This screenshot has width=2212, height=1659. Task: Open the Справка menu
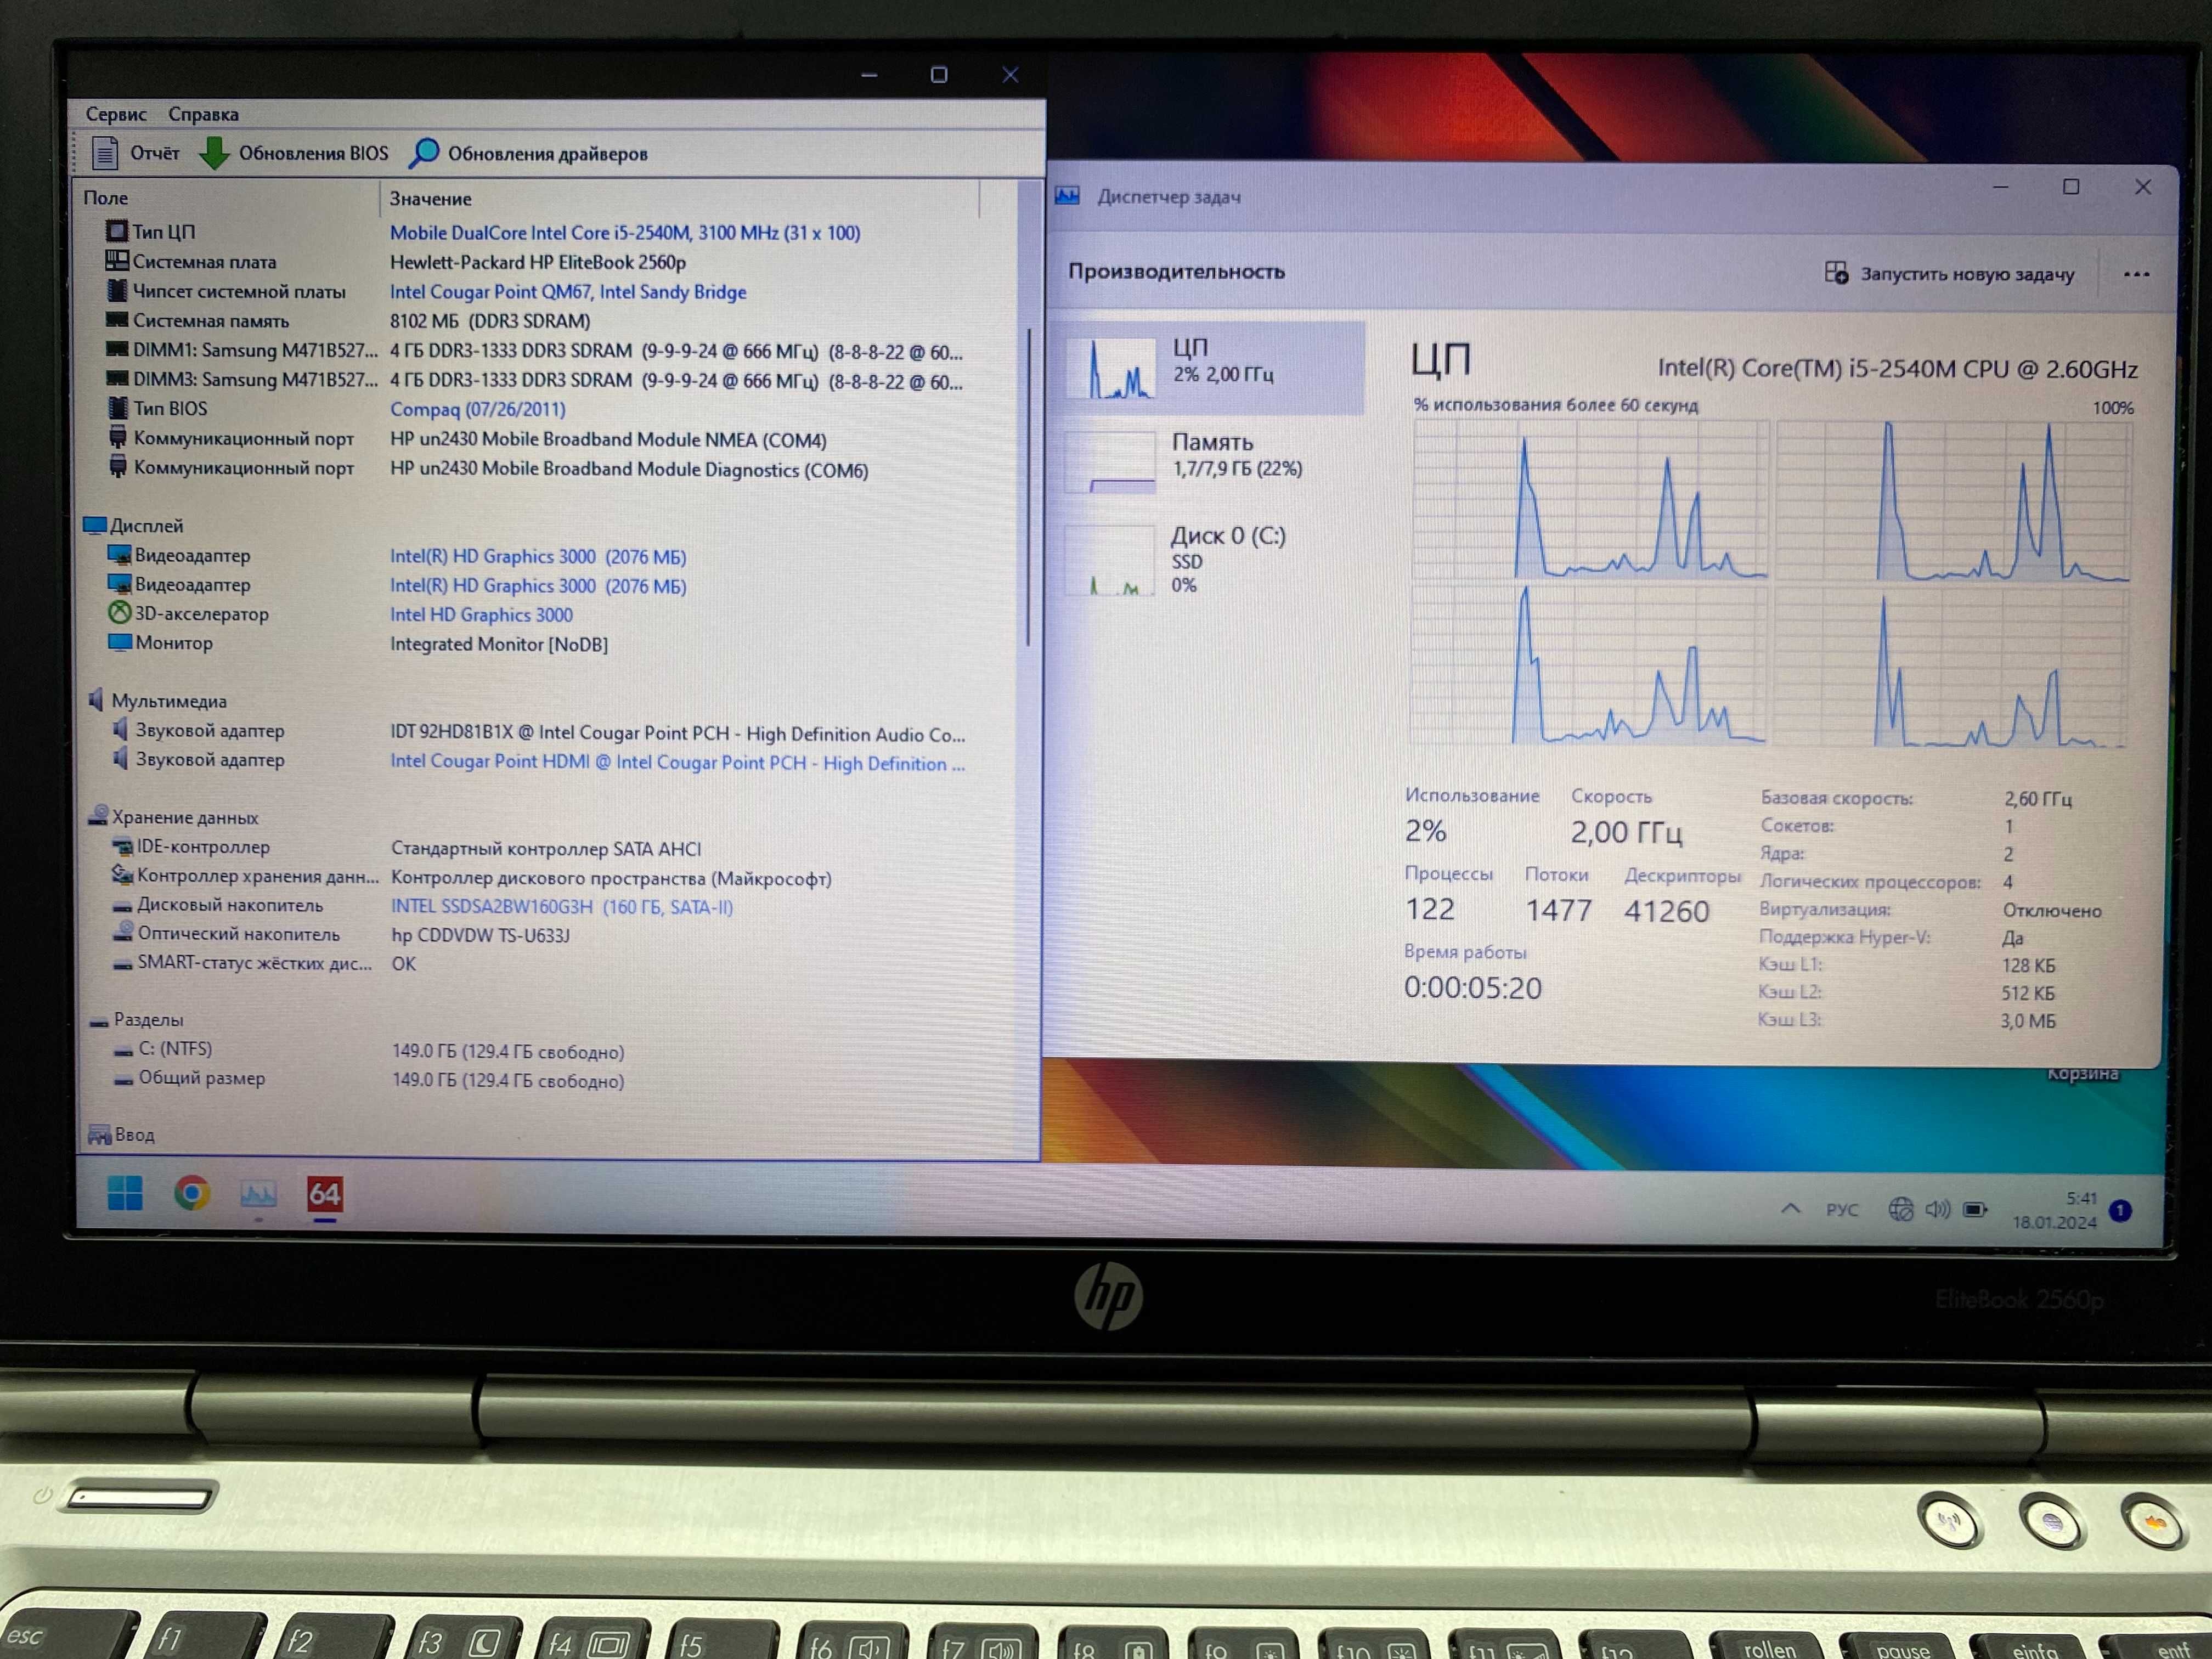pos(203,114)
